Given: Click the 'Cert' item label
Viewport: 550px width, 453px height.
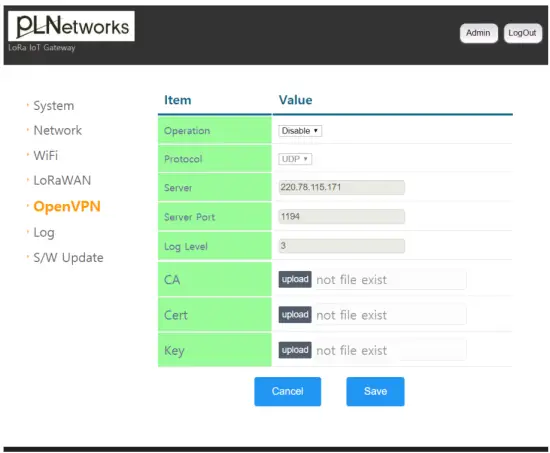Looking at the screenshot, I should coord(176,315).
